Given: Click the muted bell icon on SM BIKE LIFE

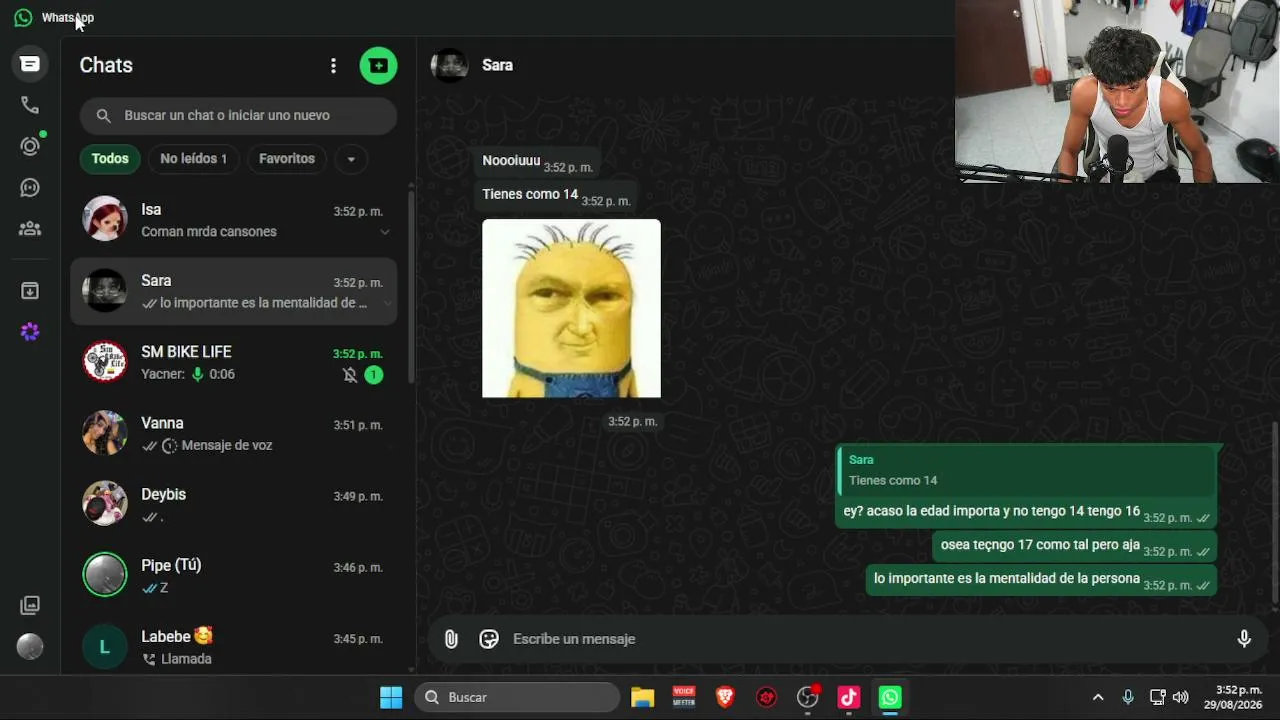Looking at the screenshot, I should coord(349,375).
